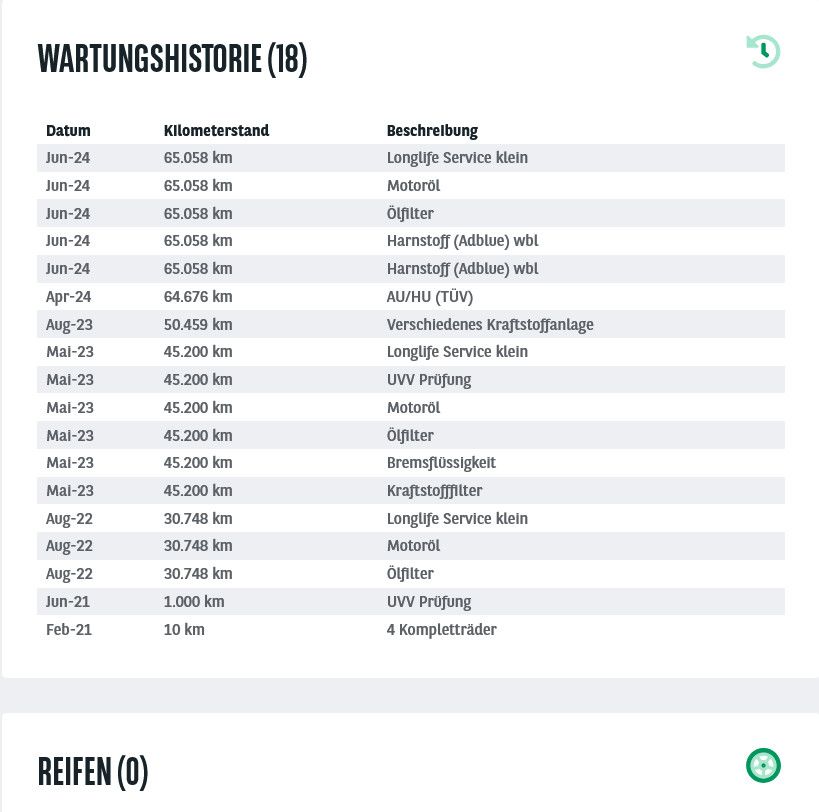Viewport: 819px width, 812px height.
Task: Click the 50.459 km mileage cell
Action: [x=198, y=324]
